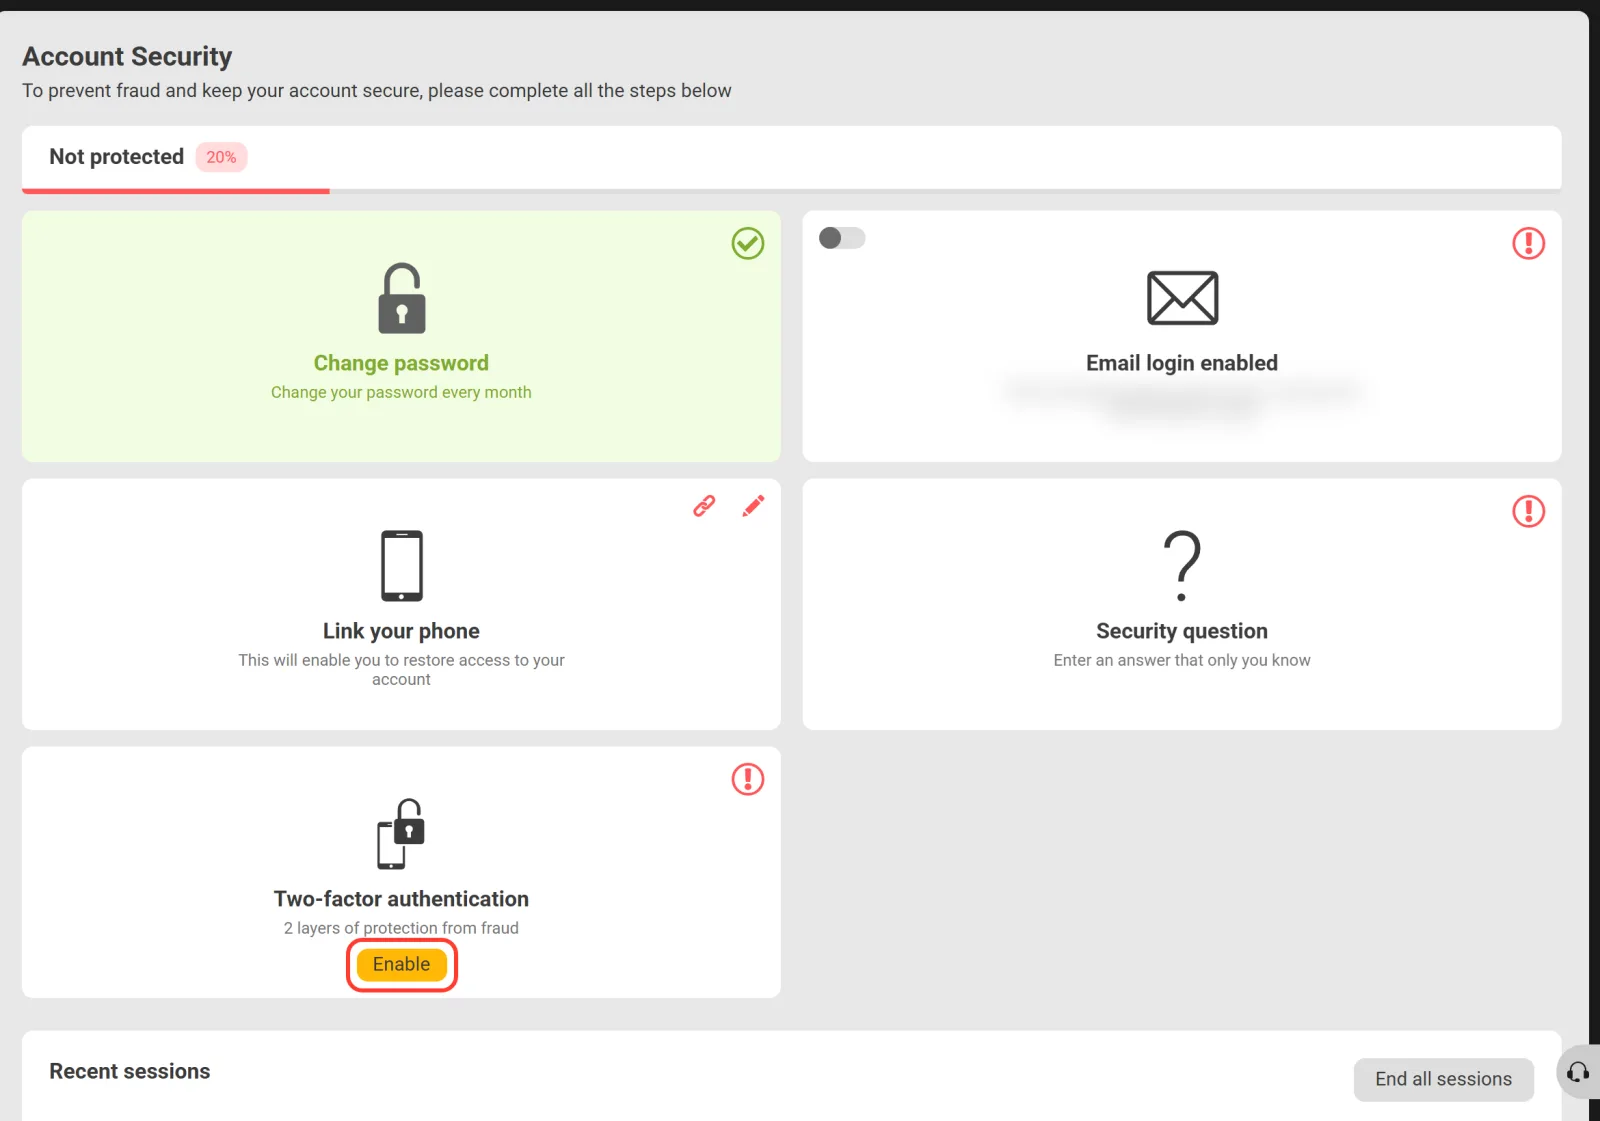Click '2 layers of protection from fraud' text
This screenshot has width=1600, height=1121.
[x=401, y=928]
